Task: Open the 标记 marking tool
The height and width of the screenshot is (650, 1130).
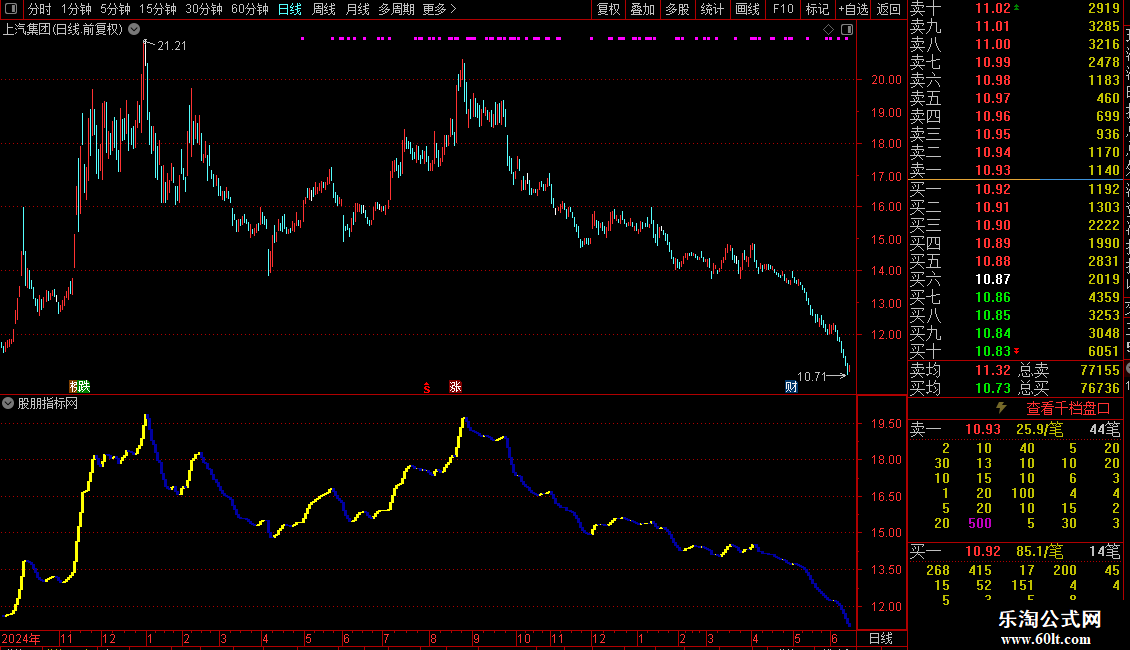Action: pyautogui.click(x=817, y=9)
